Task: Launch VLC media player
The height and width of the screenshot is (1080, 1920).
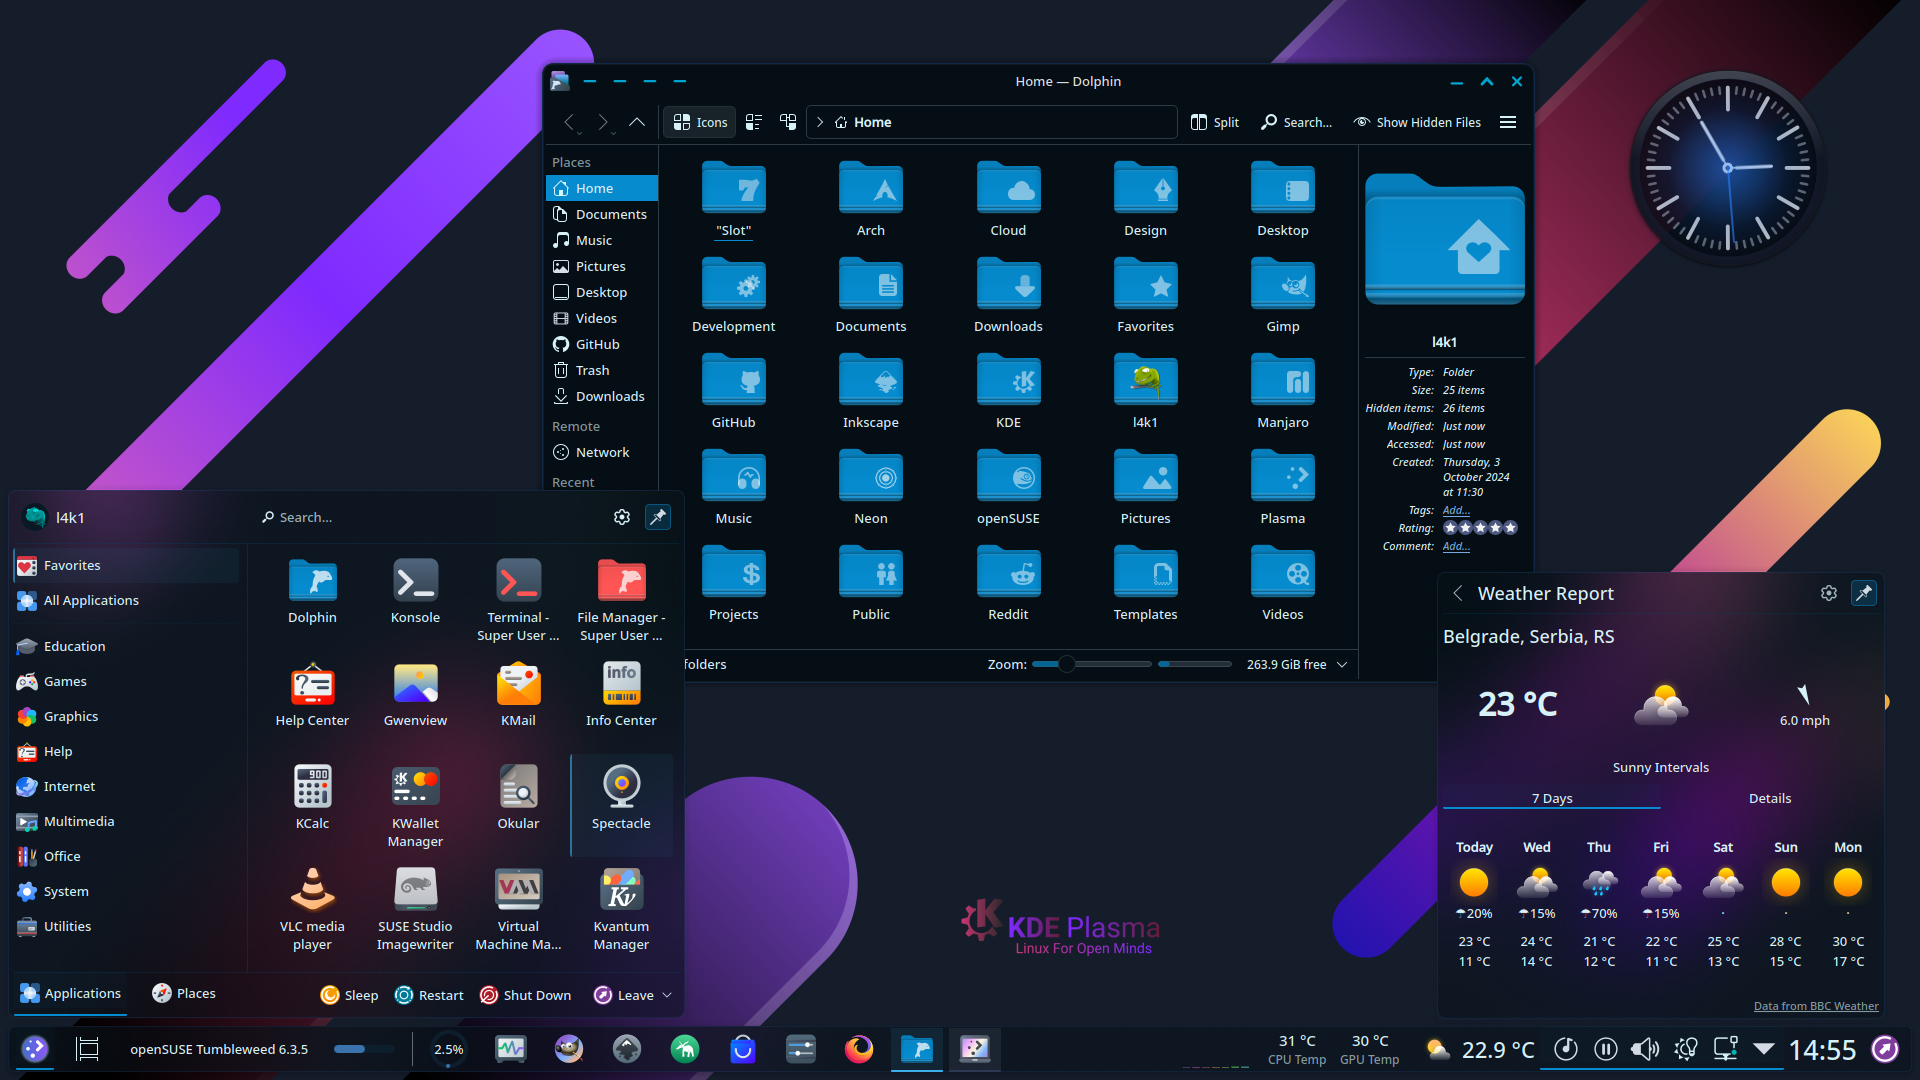Action: 312,909
